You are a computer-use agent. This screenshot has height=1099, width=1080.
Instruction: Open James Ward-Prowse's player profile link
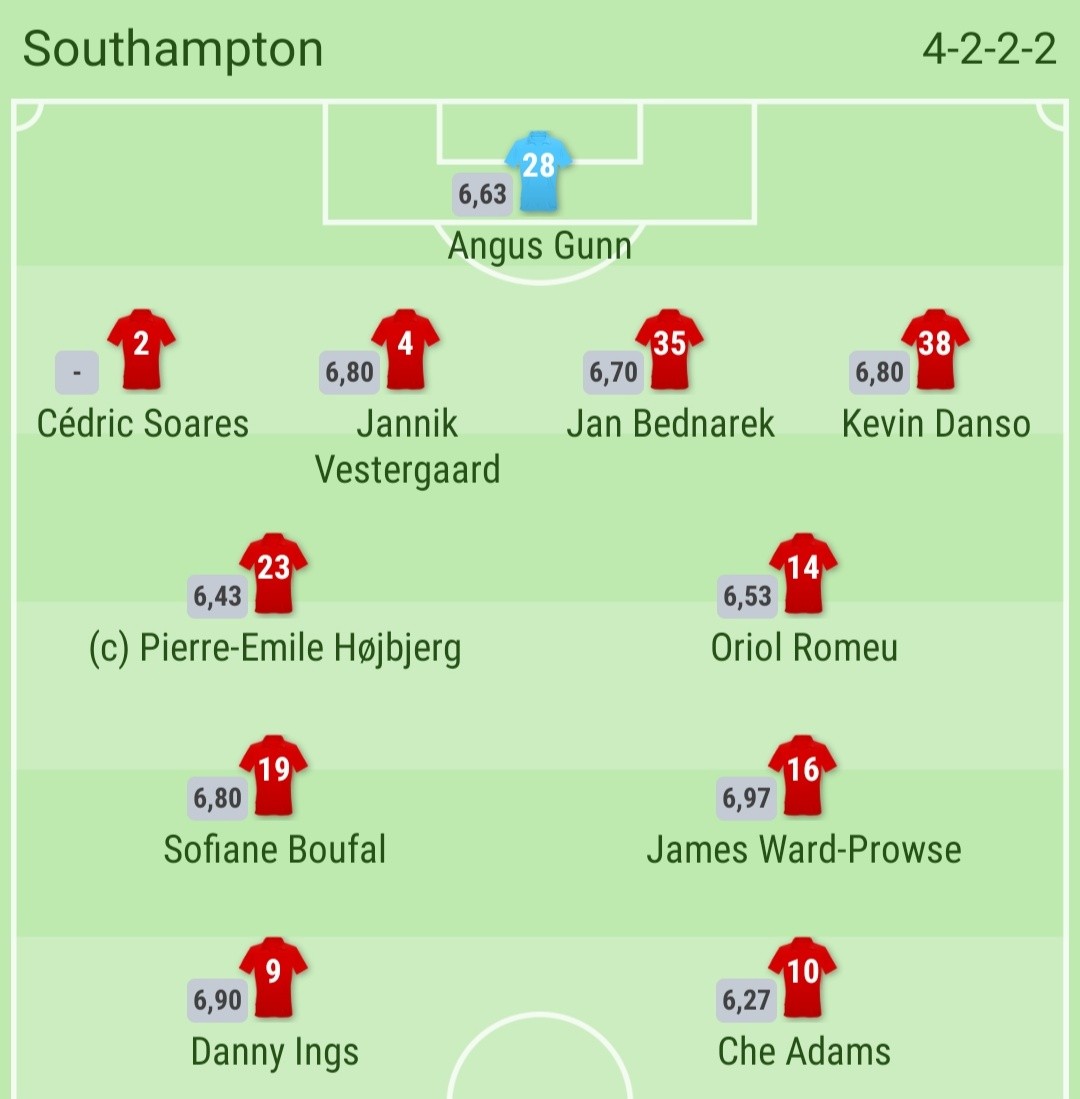coord(804,849)
